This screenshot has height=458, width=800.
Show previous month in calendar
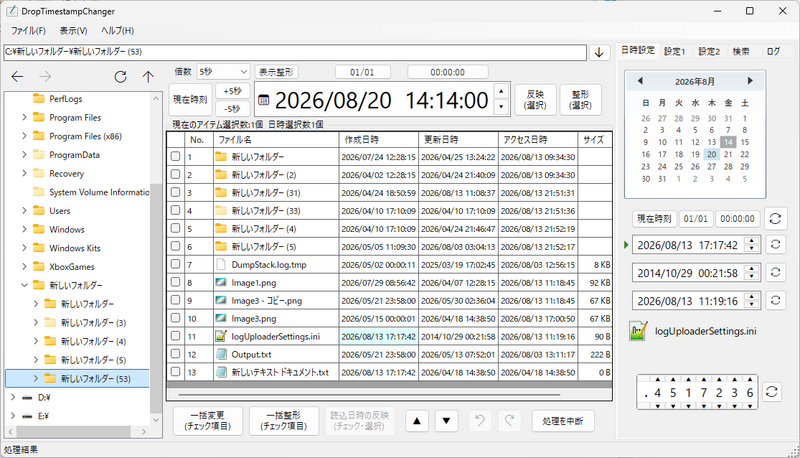640,81
